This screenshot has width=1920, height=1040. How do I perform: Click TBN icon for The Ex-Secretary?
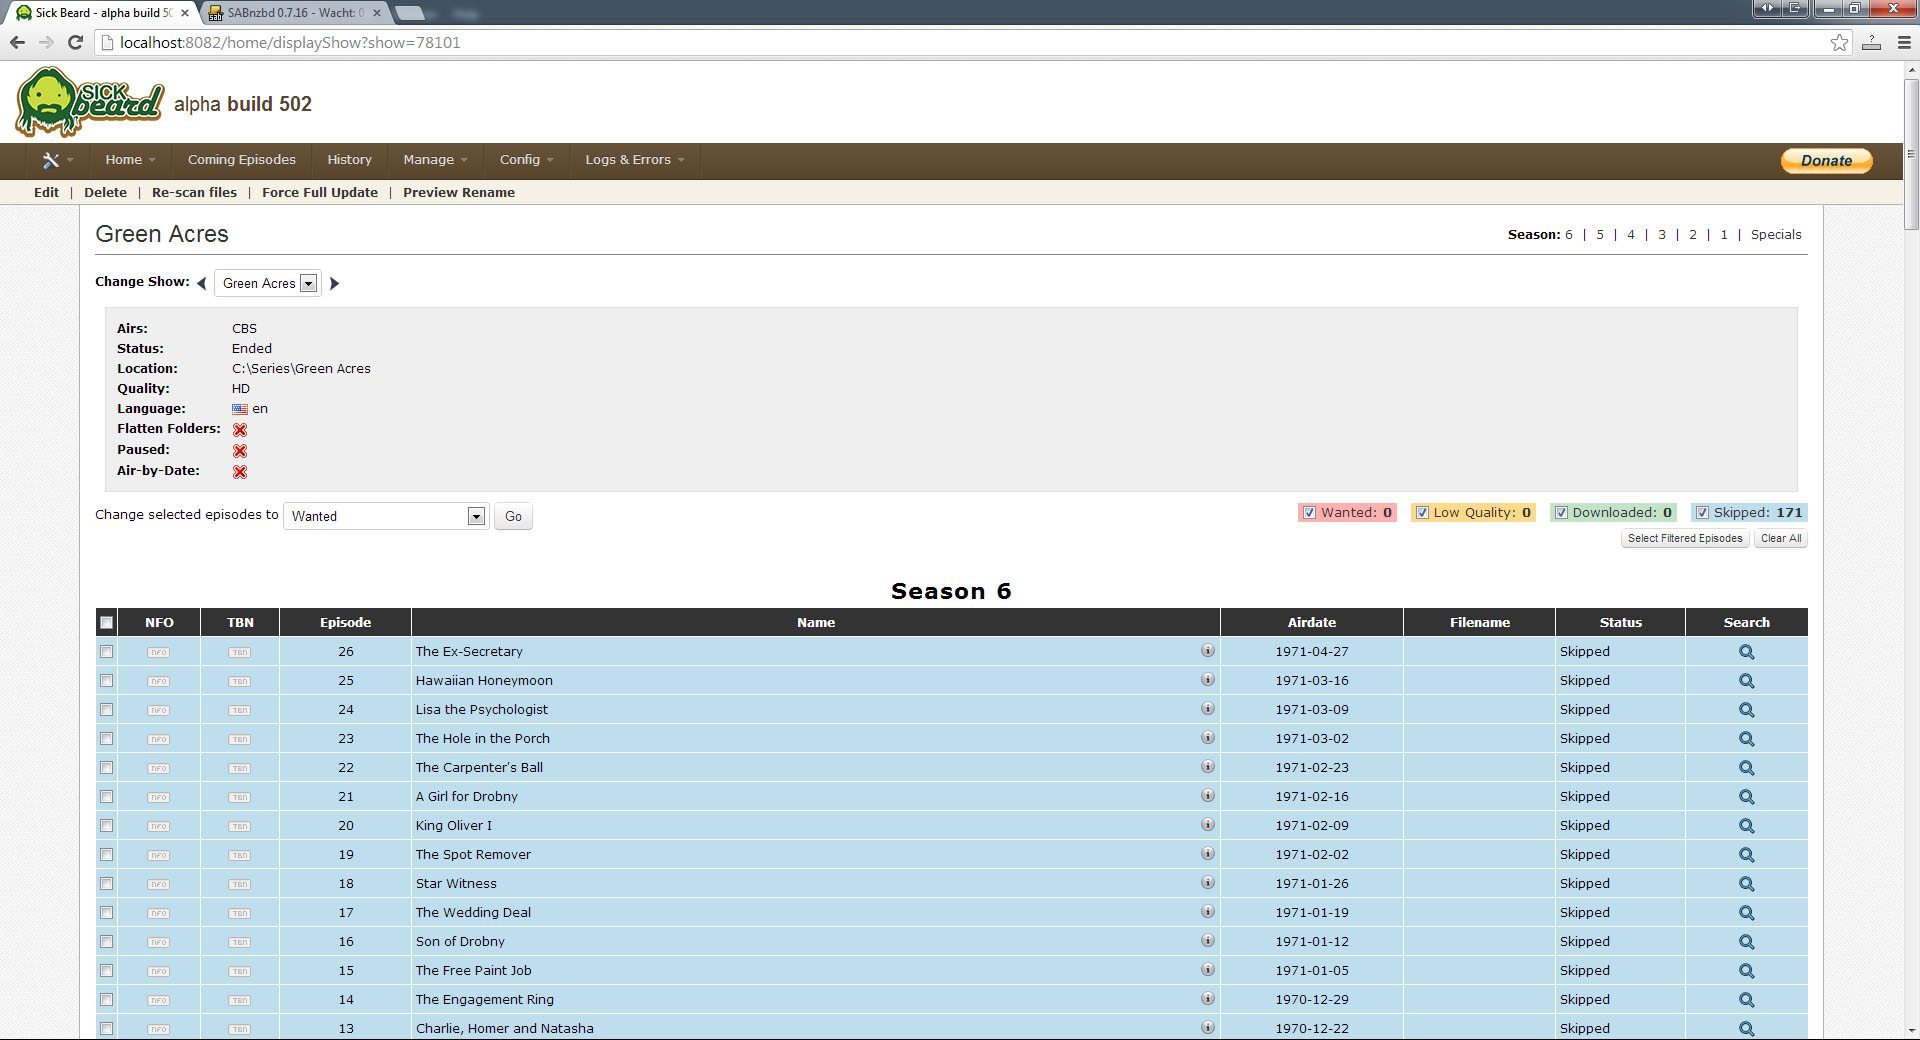239,652
